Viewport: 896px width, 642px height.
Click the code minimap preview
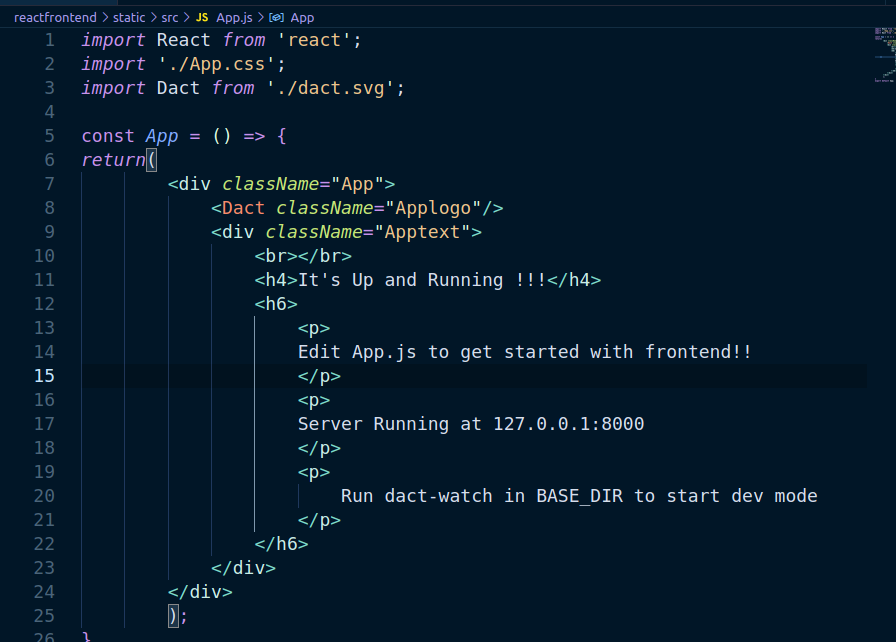pos(885,55)
